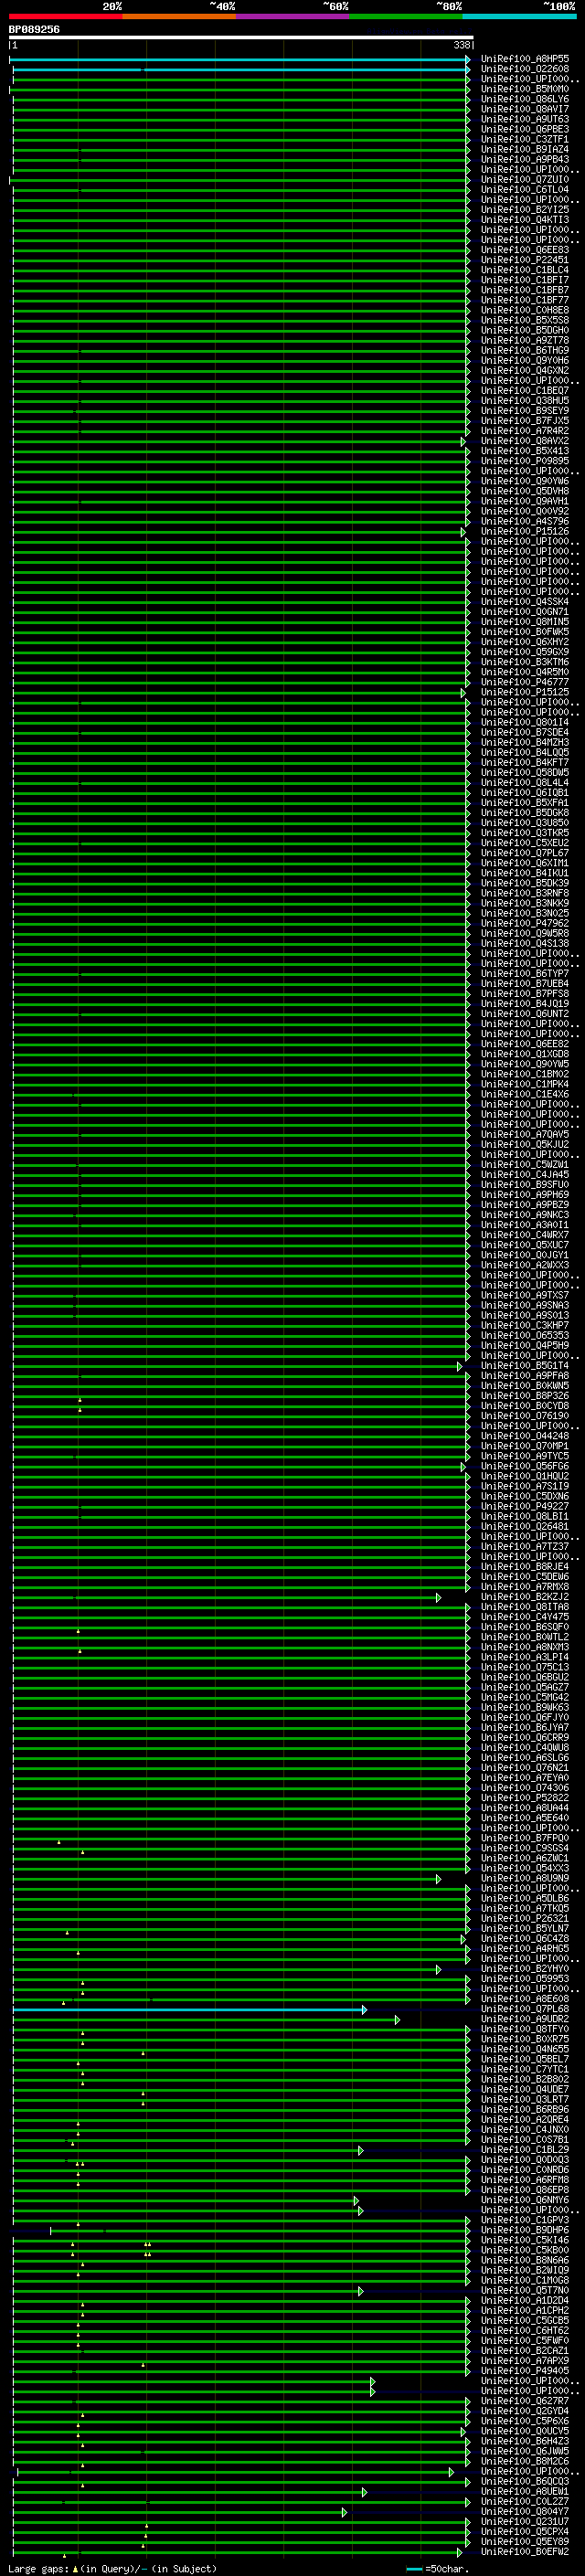Click the UniRef100_Q7ZUI0 label
585x2576 pixels.
click(525, 180)
